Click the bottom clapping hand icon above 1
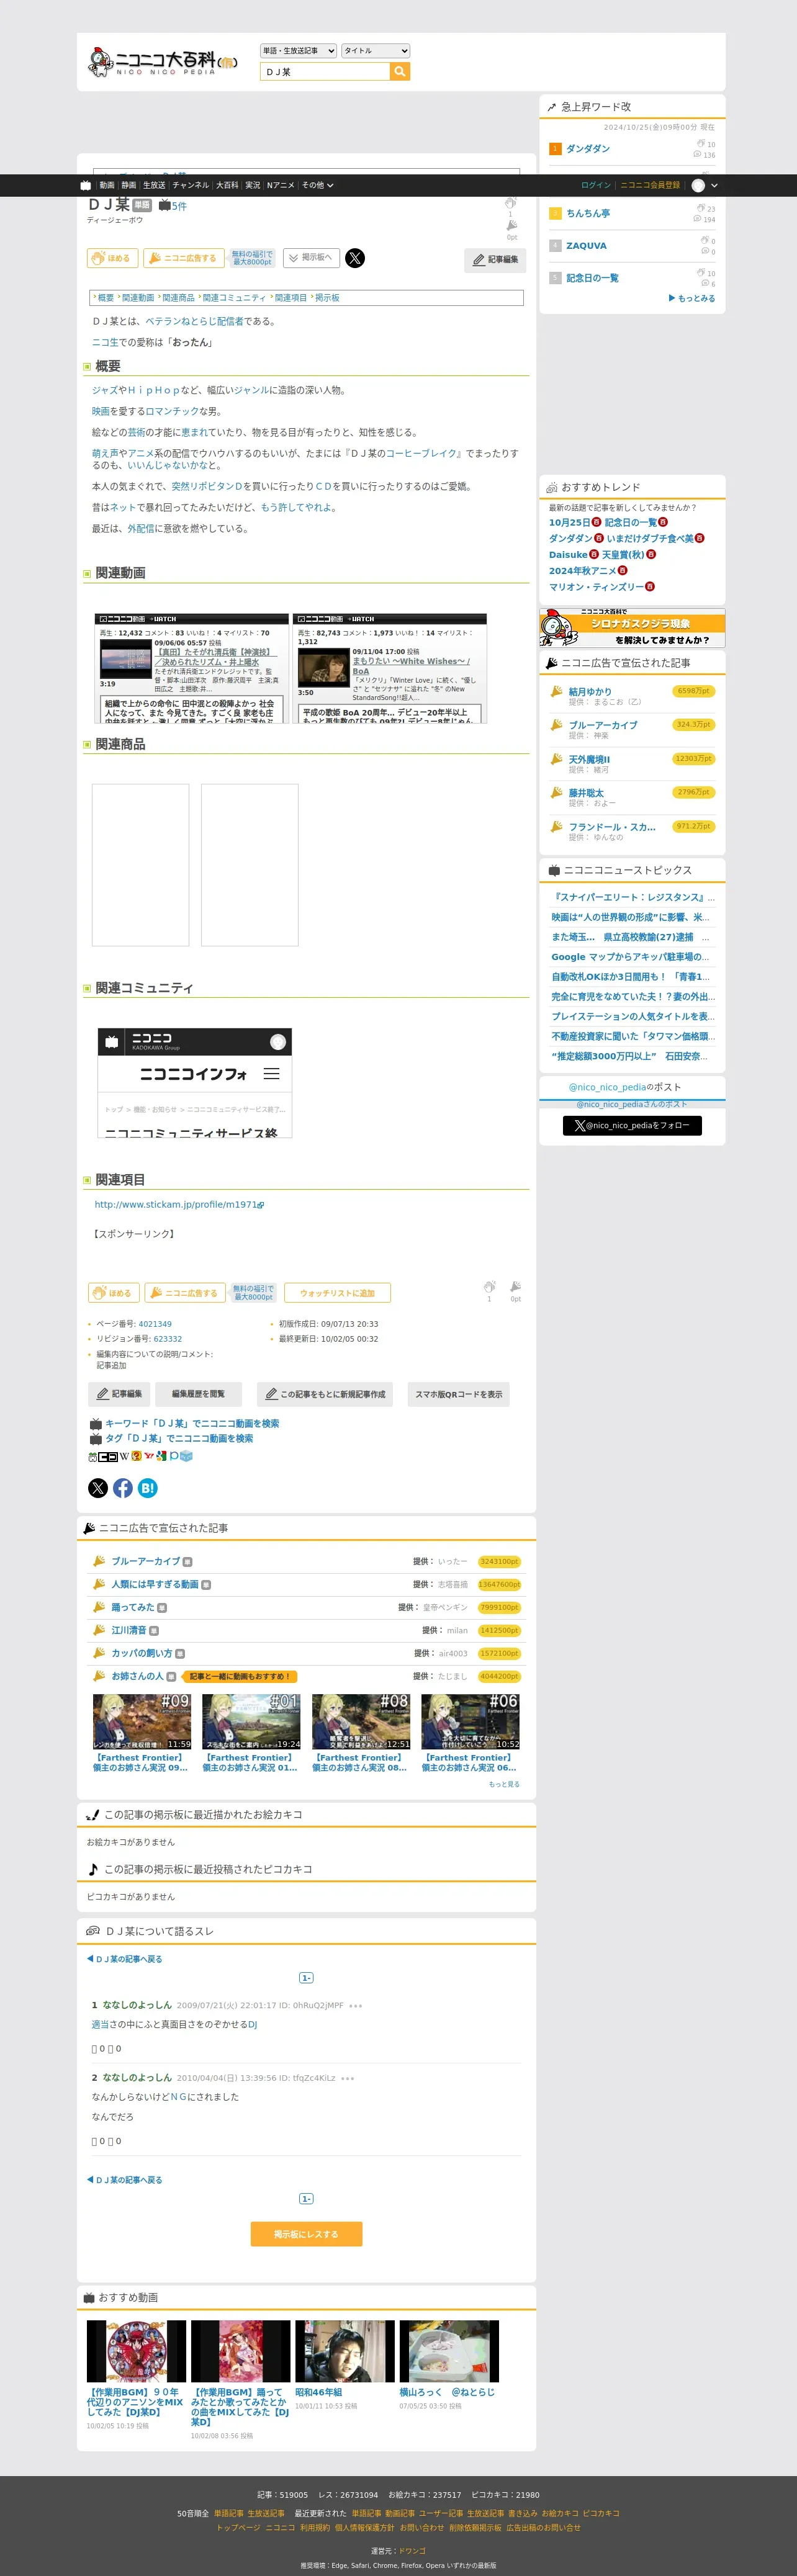Image resolution: width=797 pixels, height=2576 pixels. (489, 1287)
